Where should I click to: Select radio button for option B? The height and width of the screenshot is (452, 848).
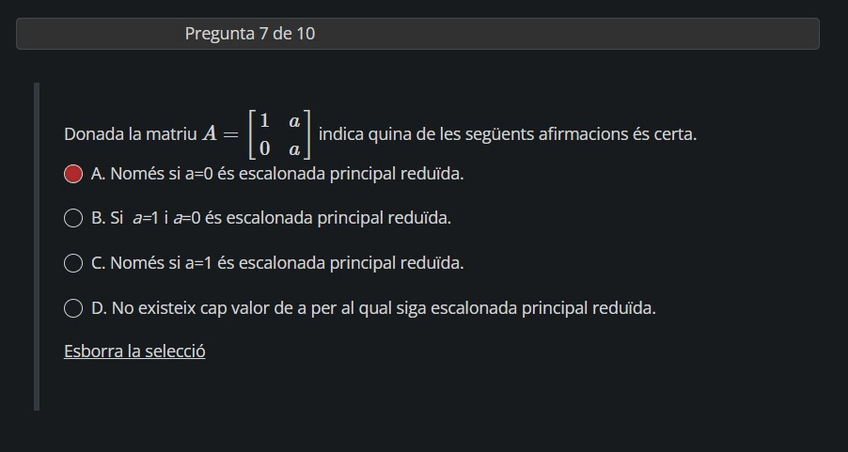point(73,218)
